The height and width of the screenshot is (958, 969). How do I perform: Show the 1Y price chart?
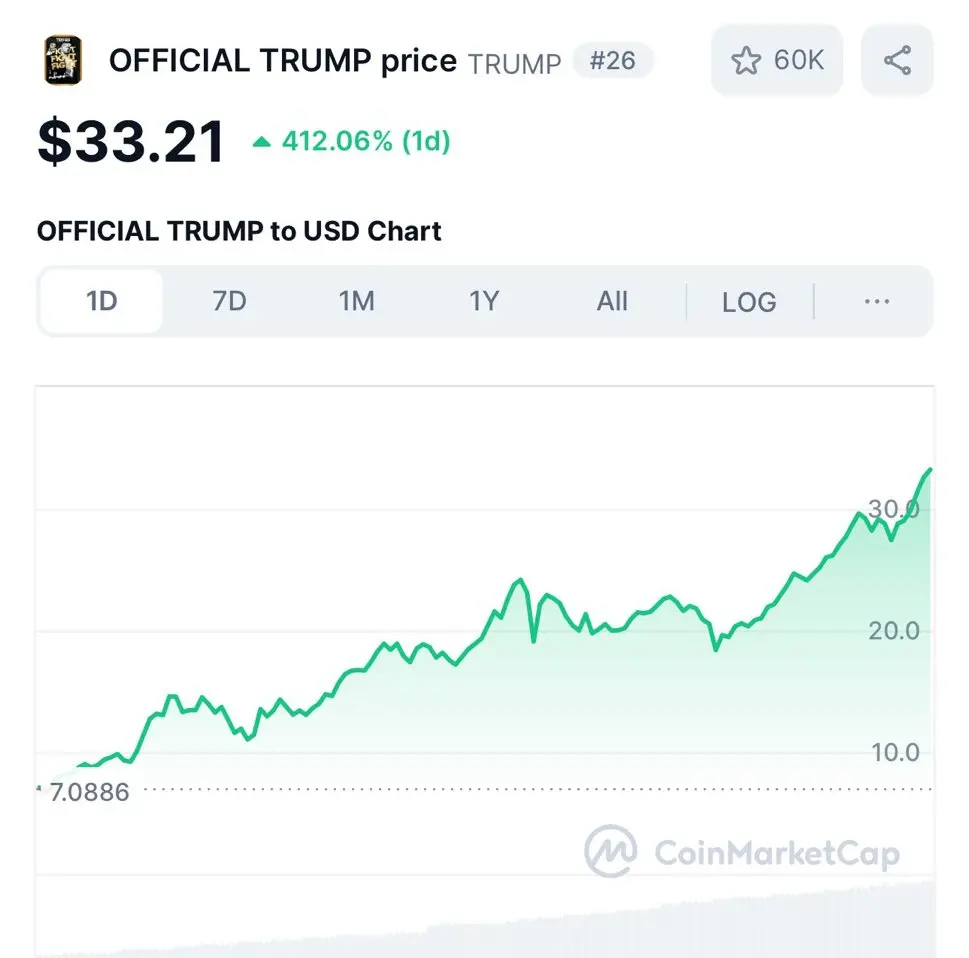(484, 301)
